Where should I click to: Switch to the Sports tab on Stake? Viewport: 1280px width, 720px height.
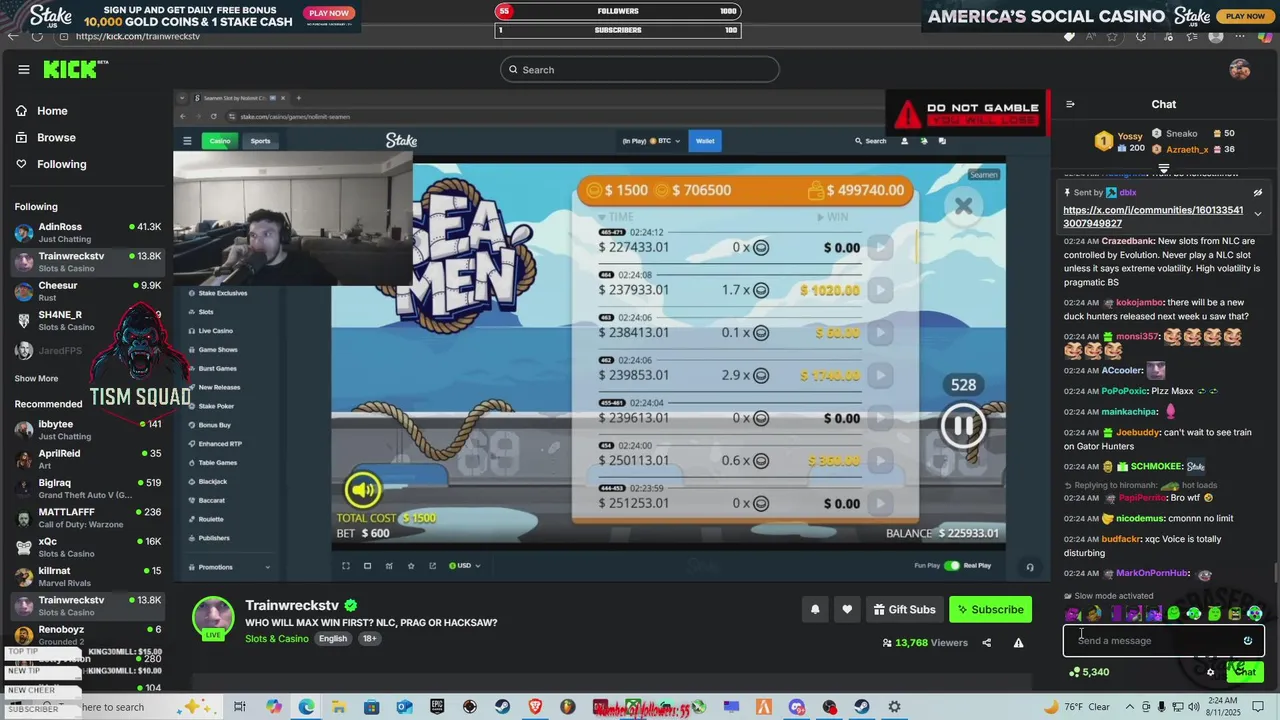[x=260, y=141]
